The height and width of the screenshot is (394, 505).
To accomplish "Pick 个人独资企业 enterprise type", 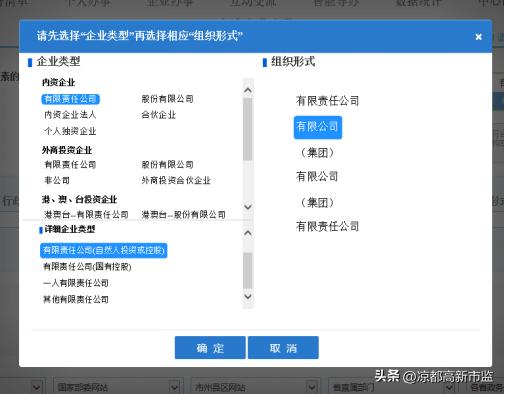I will (70, 131).
